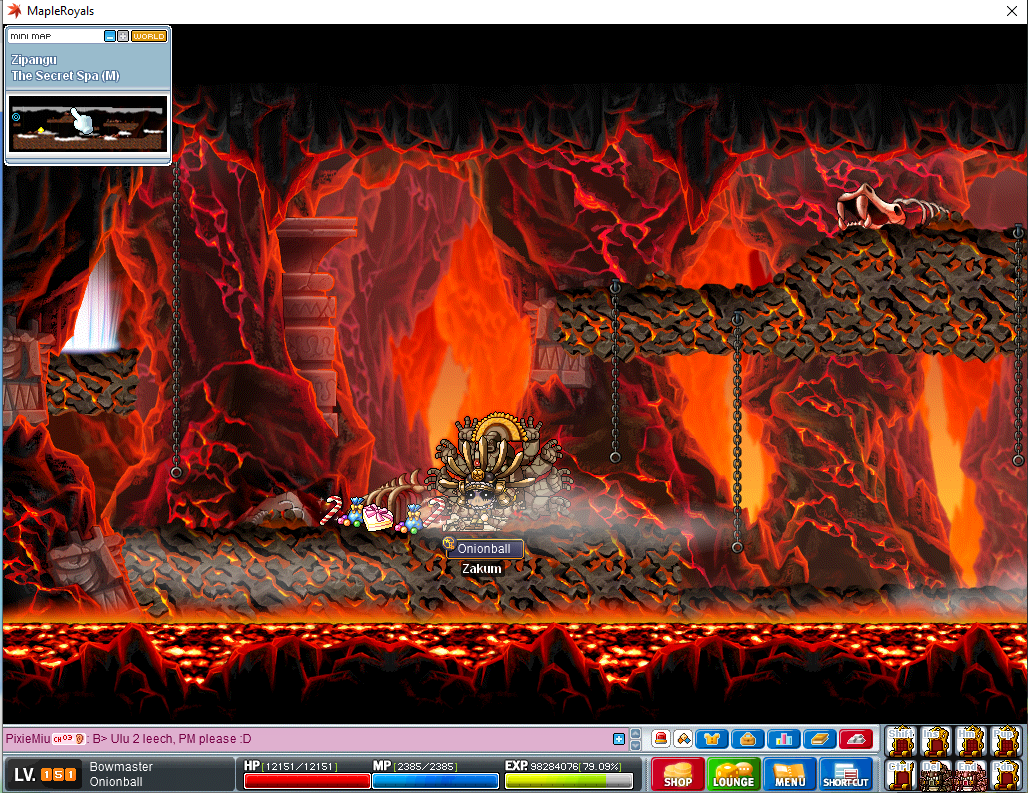Open the megaphone notice icon
Image resolution: width=1028 pixels, height=793 pixels.
pyautogui.click(x=683, y=739)
